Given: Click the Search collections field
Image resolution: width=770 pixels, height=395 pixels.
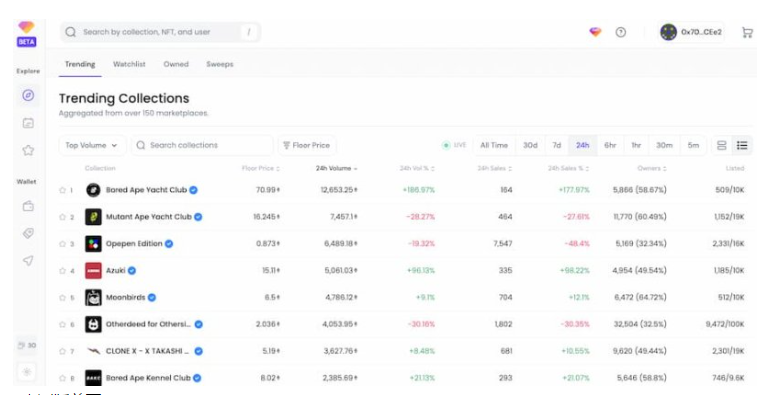Looking at the screenshot, I should 202,145.
